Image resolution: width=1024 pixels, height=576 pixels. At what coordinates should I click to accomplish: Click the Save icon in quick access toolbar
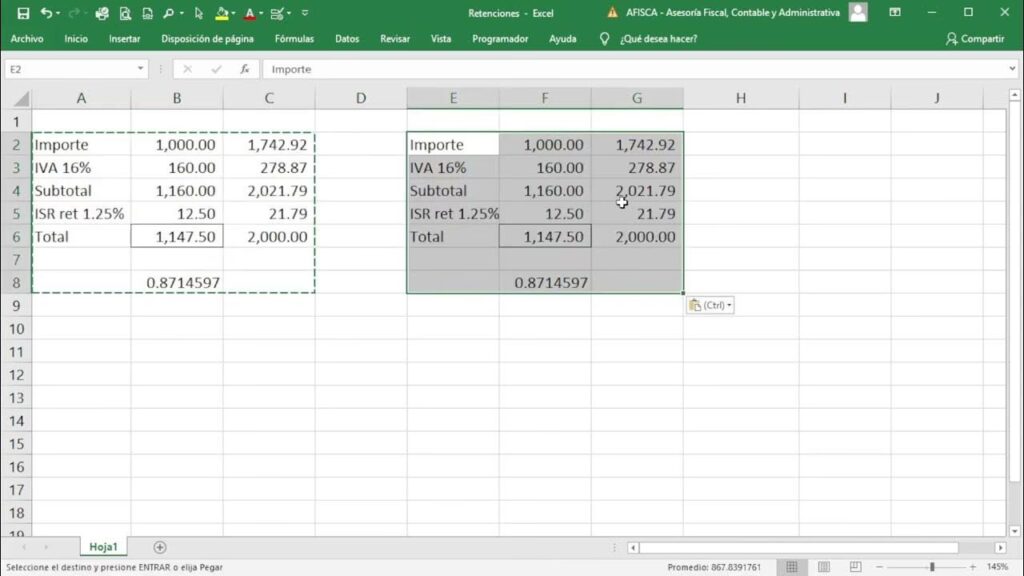tap(21, 13)
